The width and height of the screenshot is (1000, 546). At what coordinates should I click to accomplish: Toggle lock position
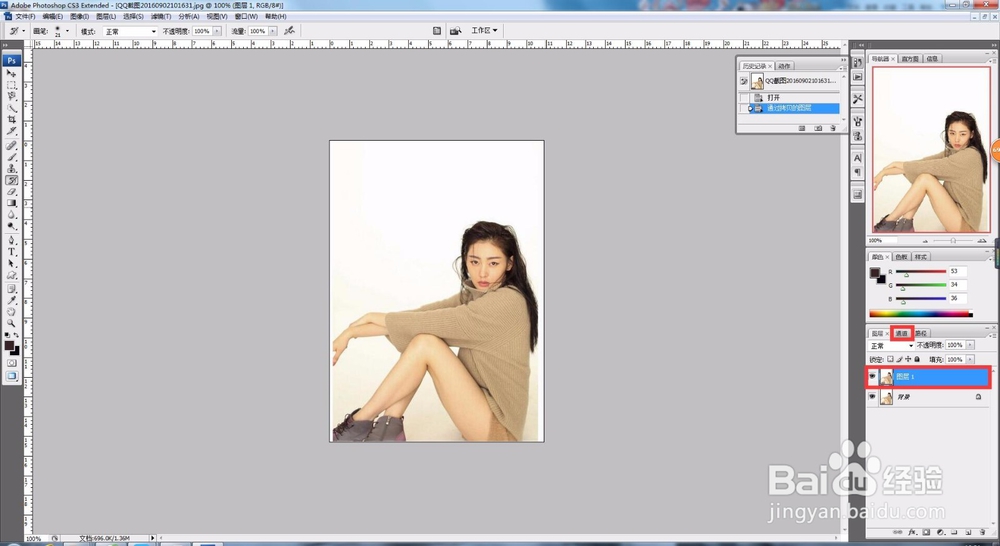click(908, 359)
